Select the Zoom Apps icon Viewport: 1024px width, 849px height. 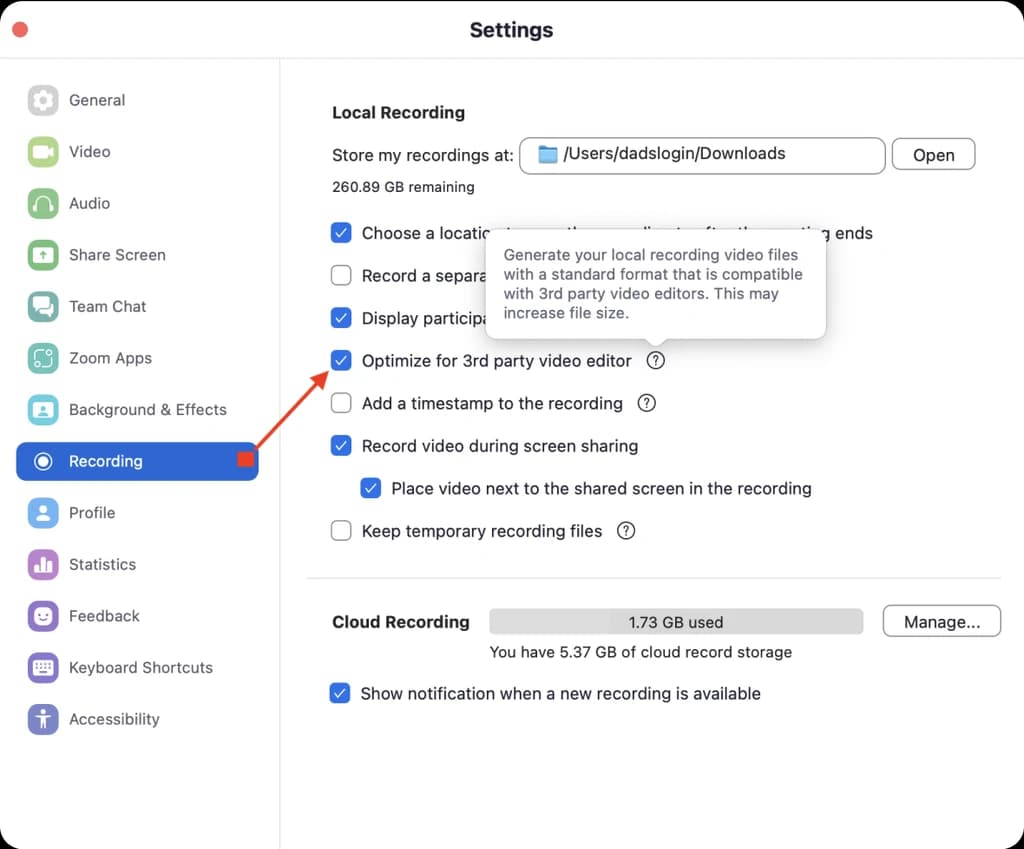(x=43, y=358)
